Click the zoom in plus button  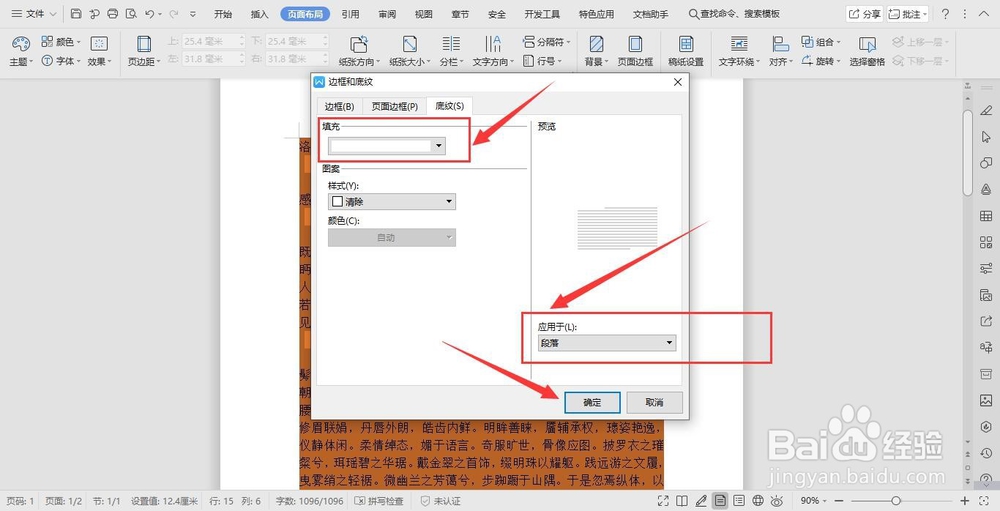(965, 501)
